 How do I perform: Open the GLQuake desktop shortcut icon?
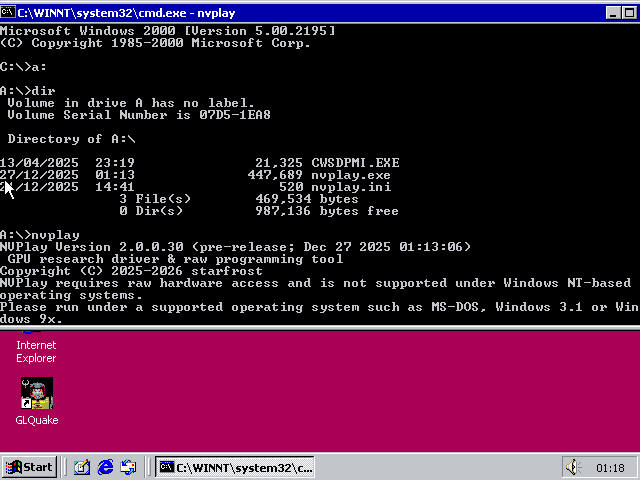point(36,393)
